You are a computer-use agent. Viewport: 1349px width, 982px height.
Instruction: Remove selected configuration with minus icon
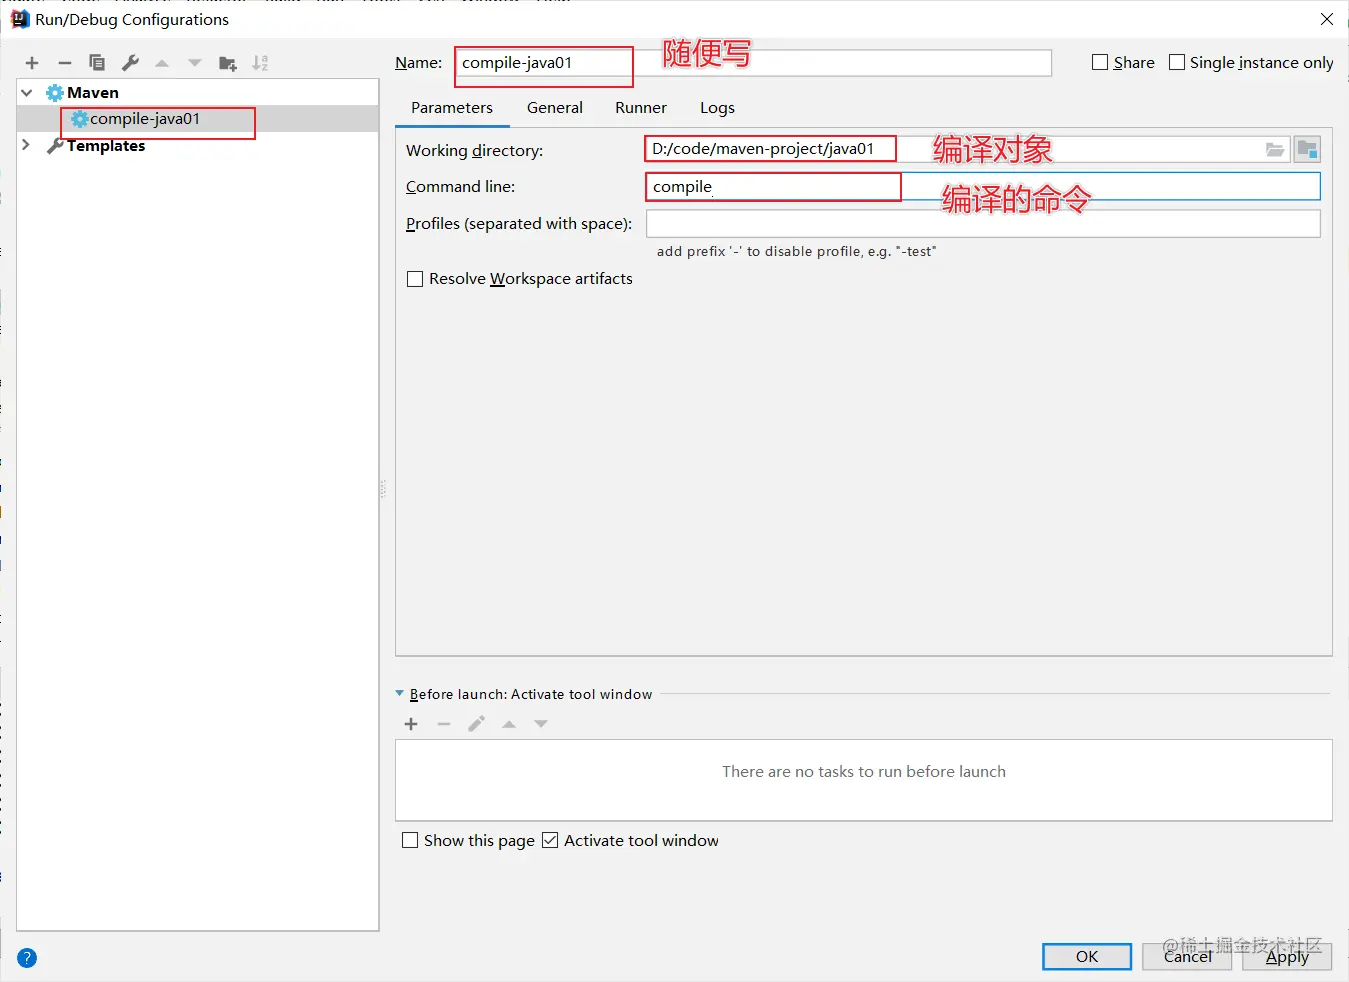65,63
